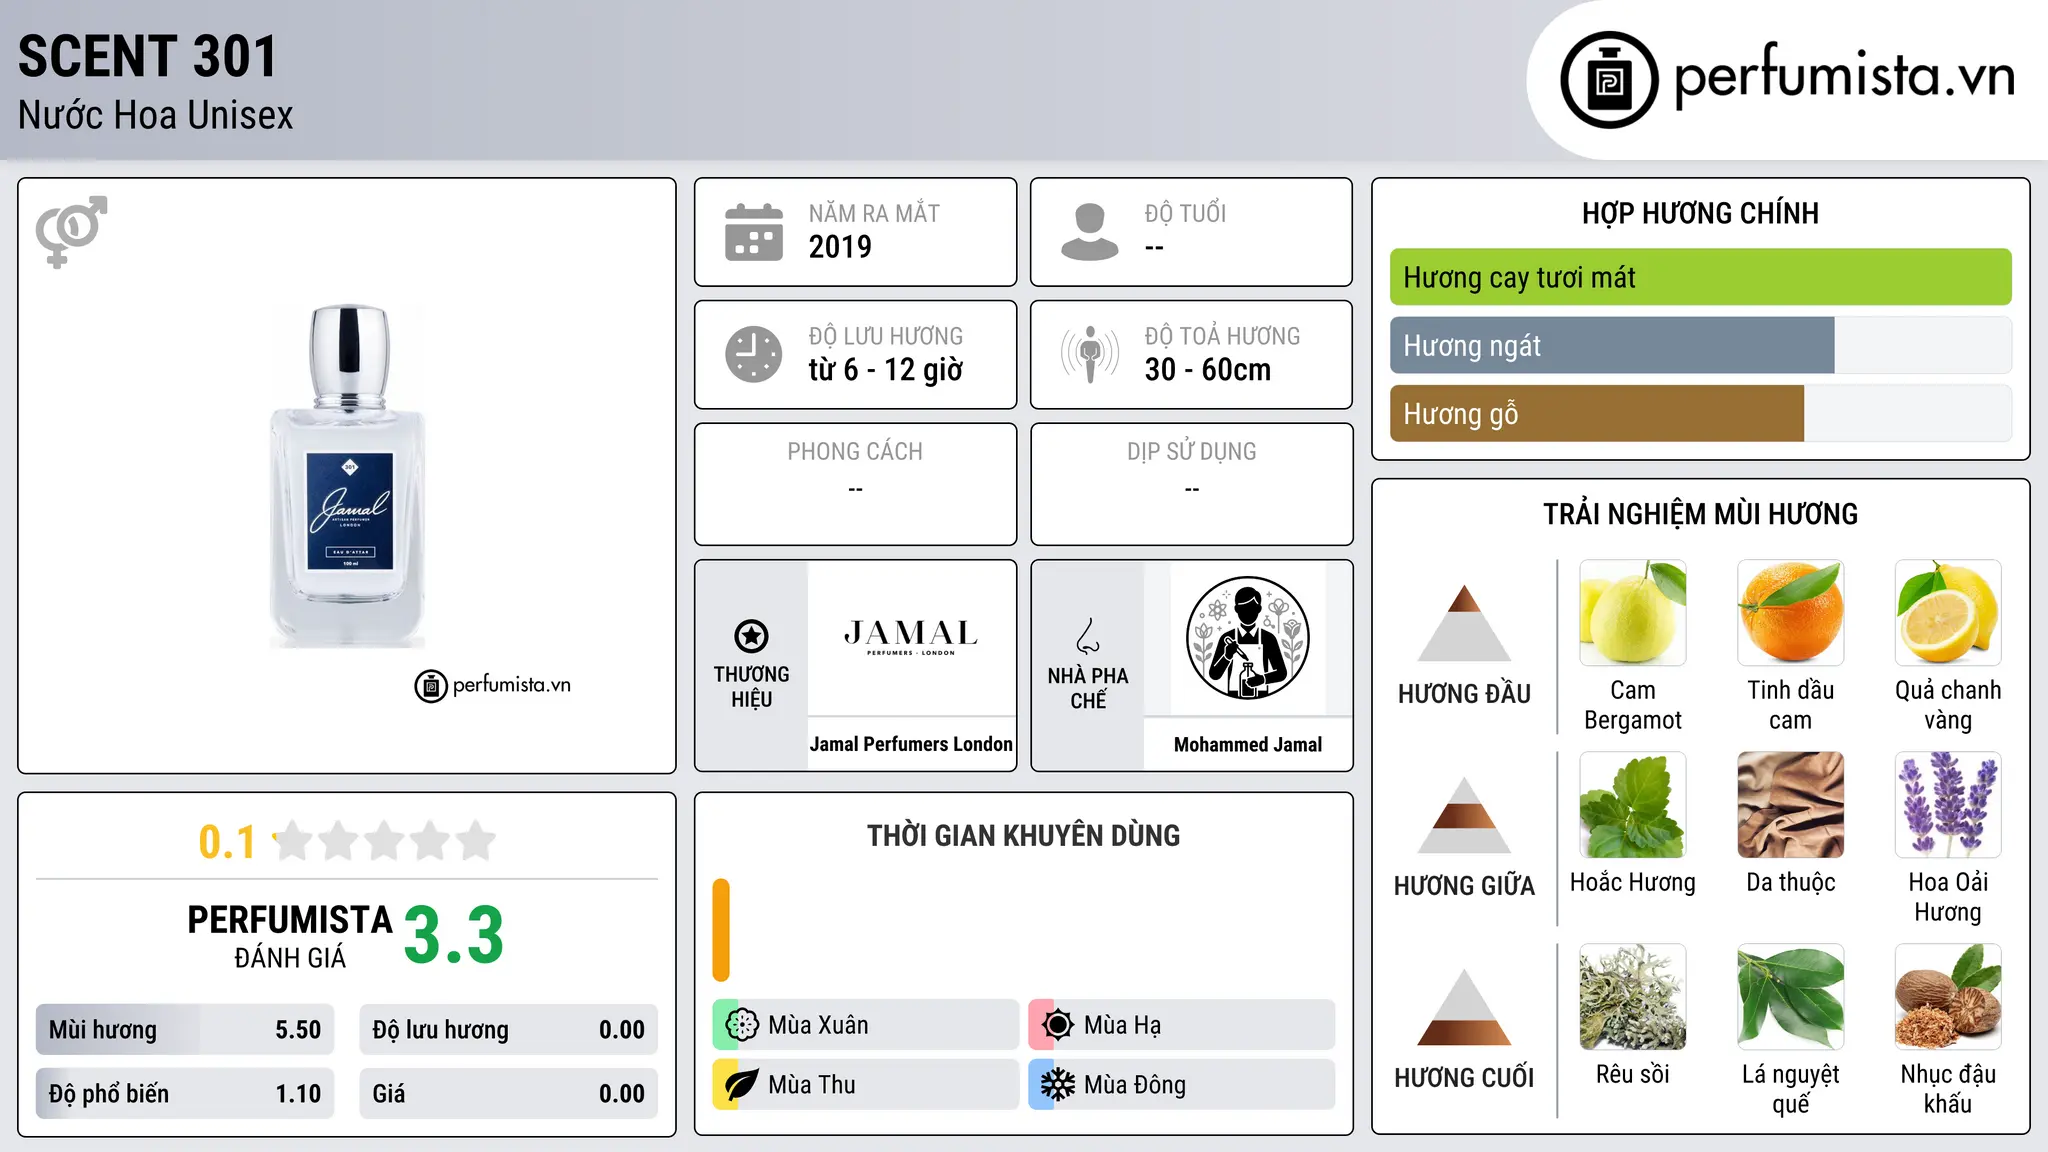Open the Mohammed Jamal perfumer illustration
The image size is (2048, 1152).
pos(1247,638)
